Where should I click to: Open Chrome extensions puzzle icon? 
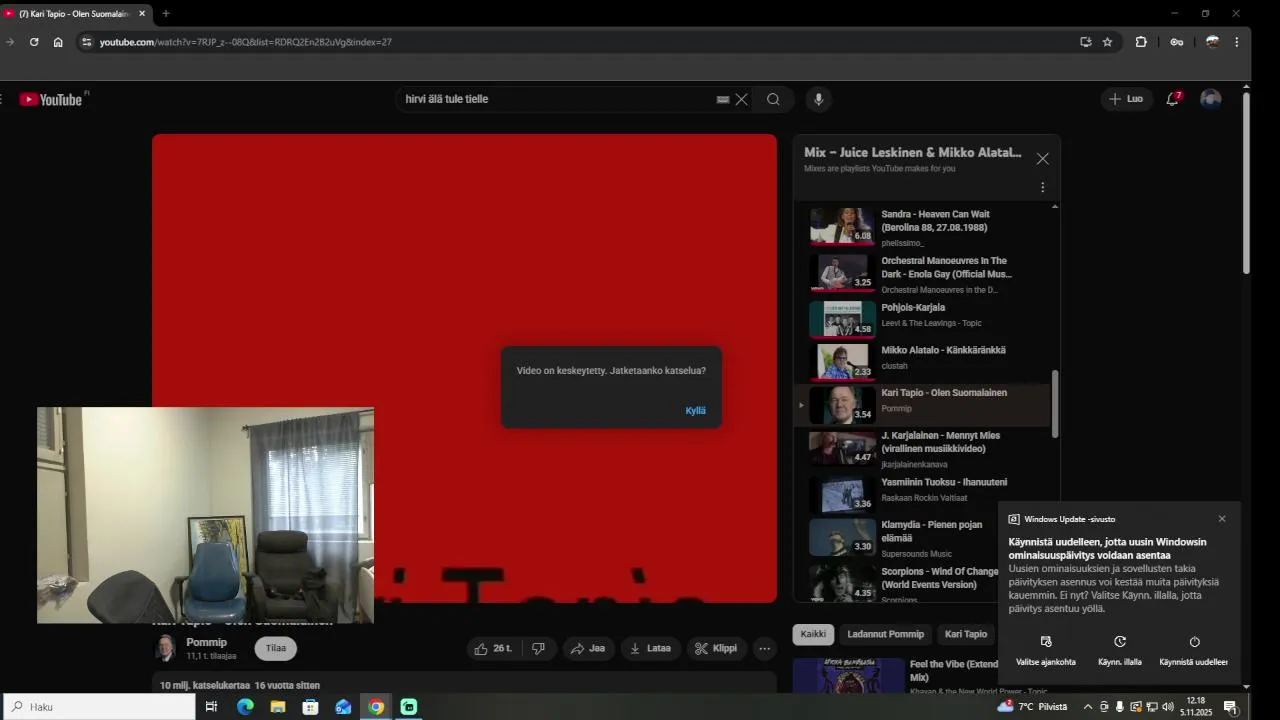click(x=1141, y=42)
